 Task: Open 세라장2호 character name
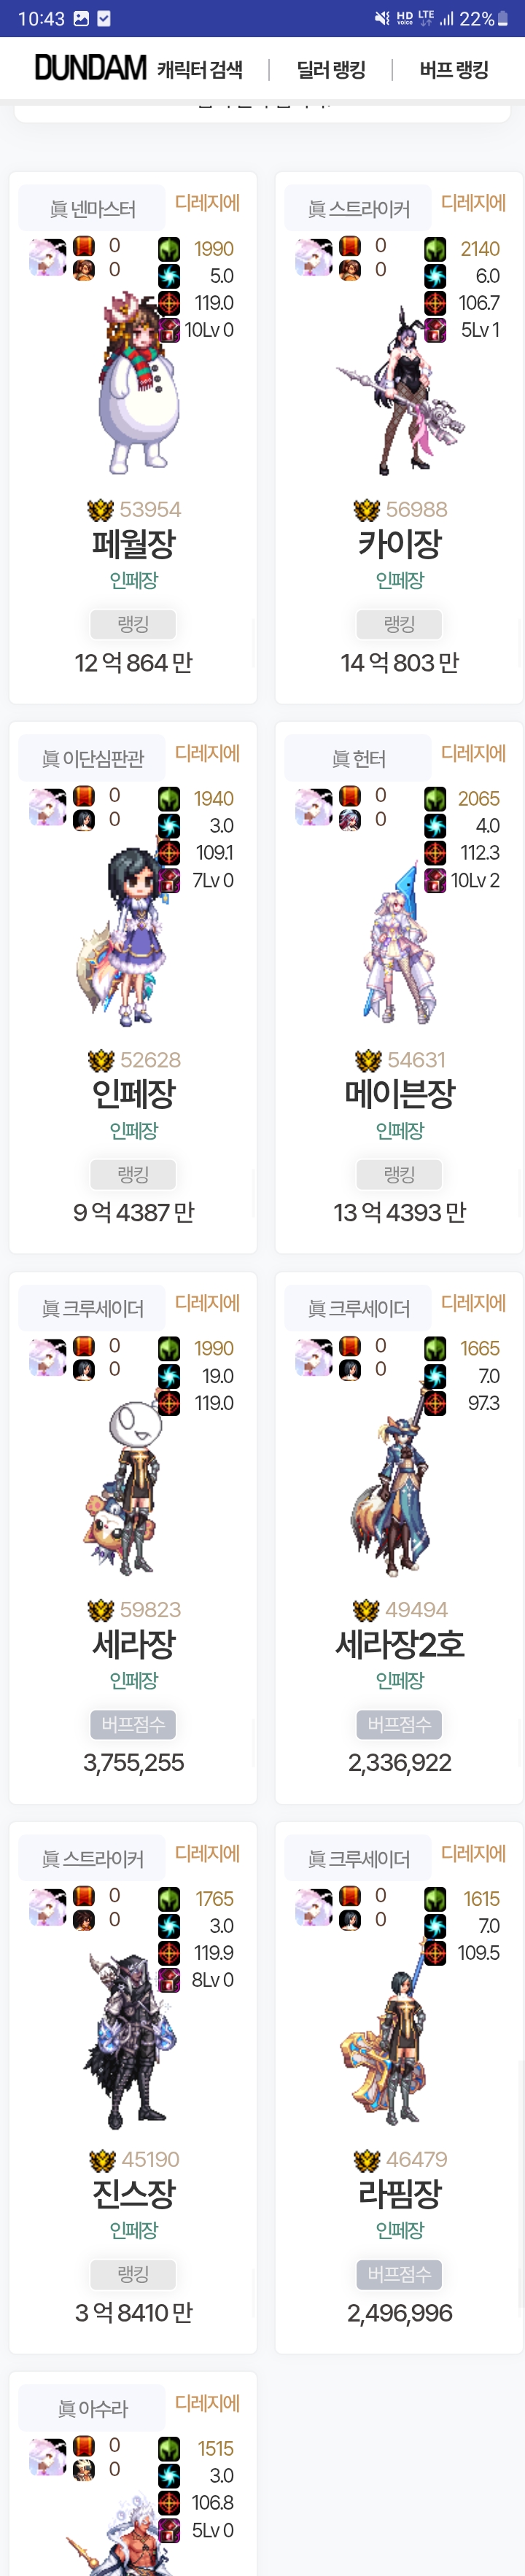(x=399, y=1644)
